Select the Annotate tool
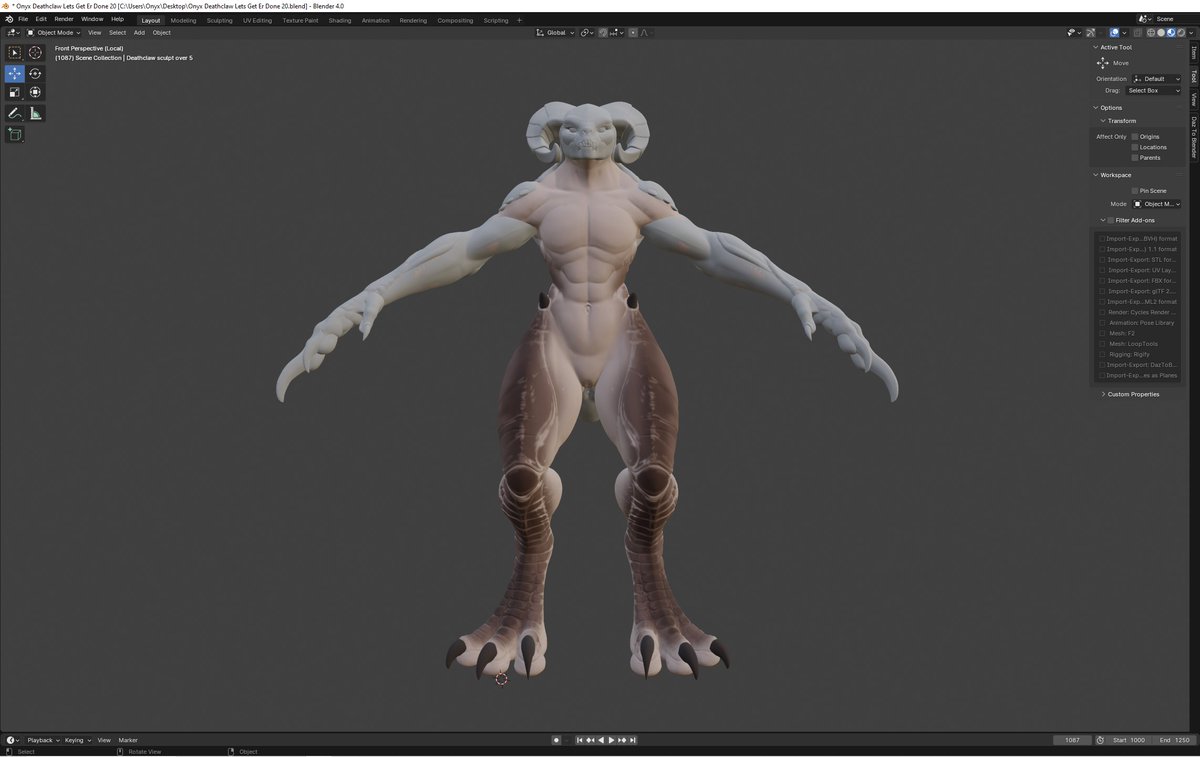Image resolution: width=1200 pixels, height=757 pixels. (x=14, y=113)
